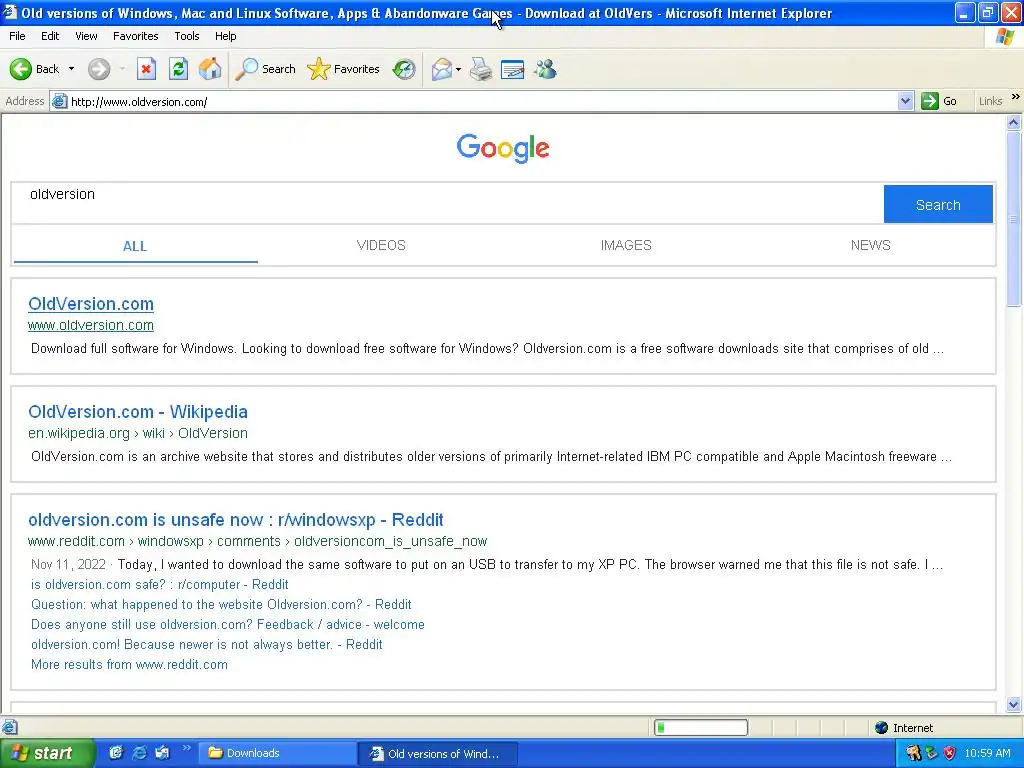Go to the Home page icon

[x=210, y=69]
